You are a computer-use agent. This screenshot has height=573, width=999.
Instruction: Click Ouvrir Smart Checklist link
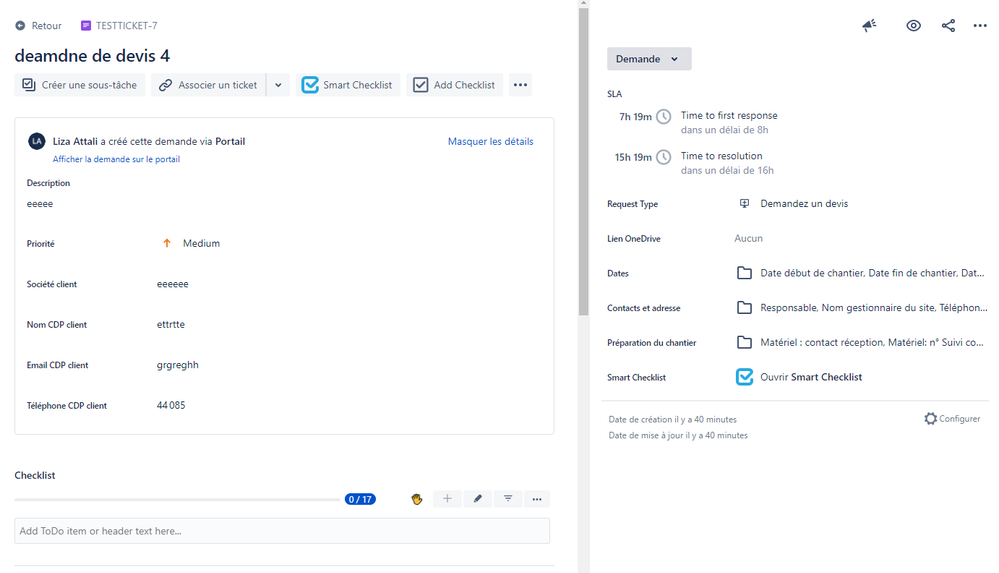[x=811, y=377]
